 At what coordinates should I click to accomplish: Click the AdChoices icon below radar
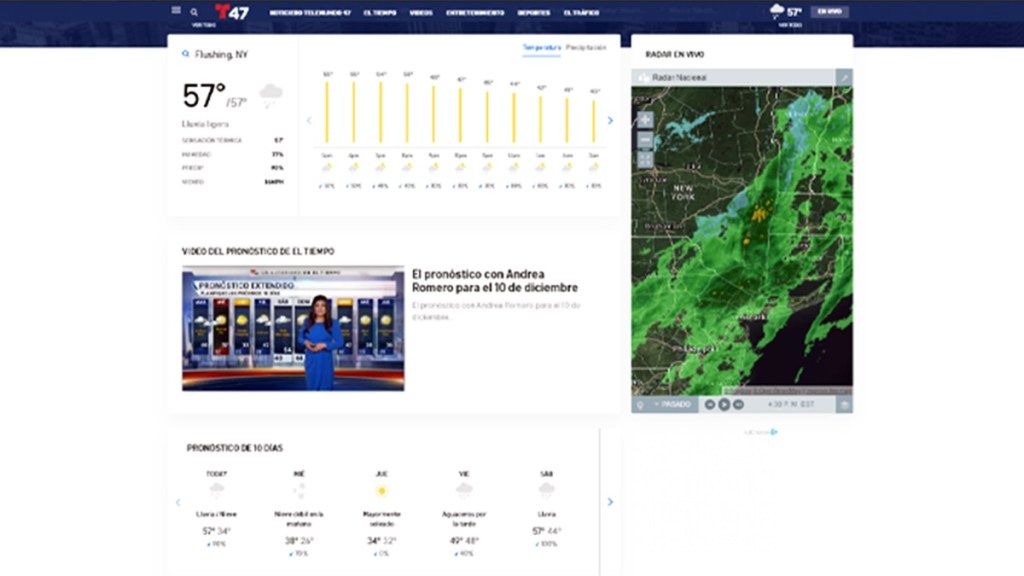click(774, 432)
